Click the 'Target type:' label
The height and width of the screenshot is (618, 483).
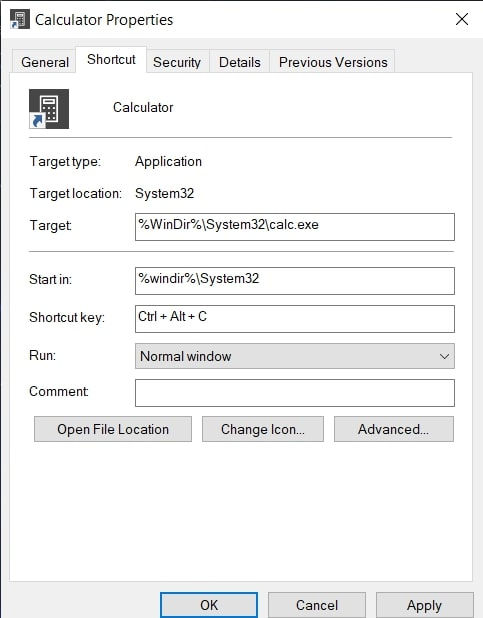coord(65,162)
